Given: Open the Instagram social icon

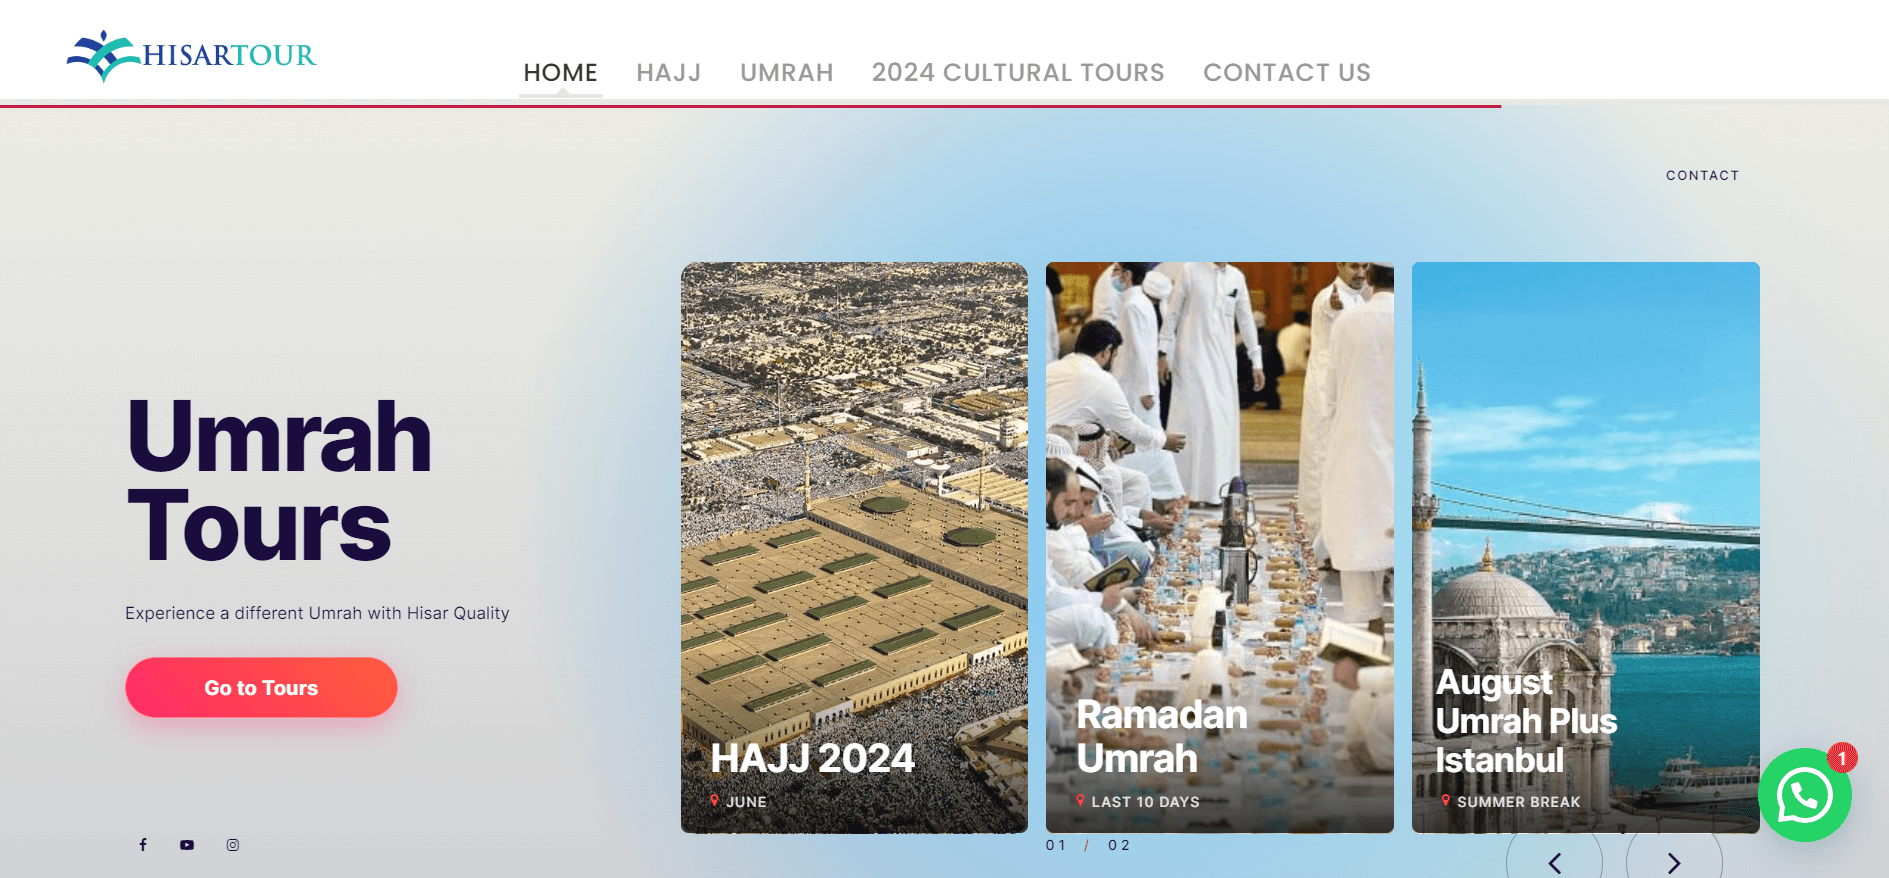Looking at the screenshot, I should point(233,845).
